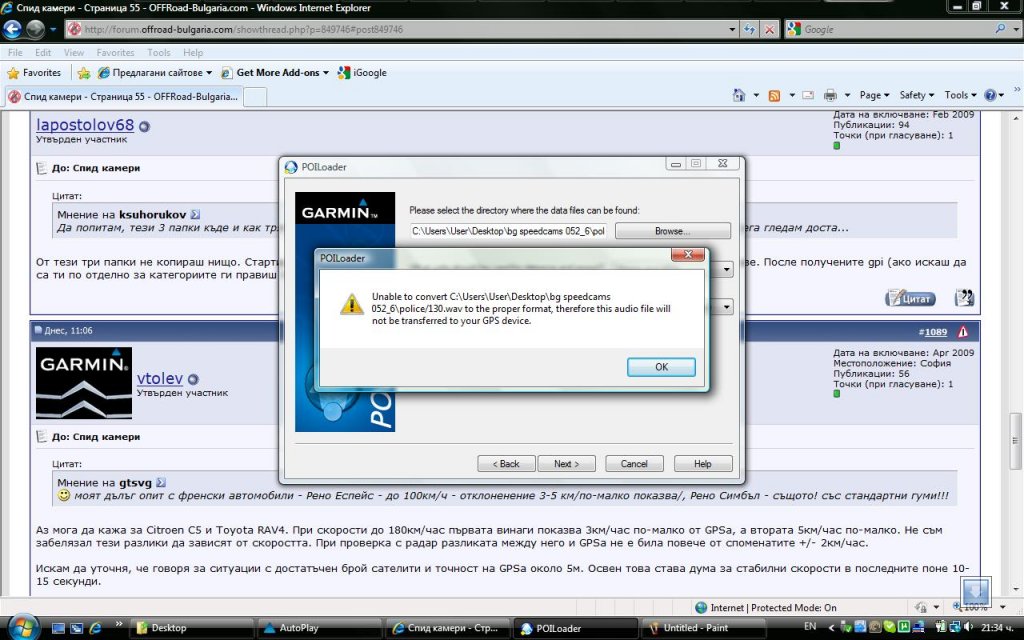Click the Help question mark icon

pos(991,95)
